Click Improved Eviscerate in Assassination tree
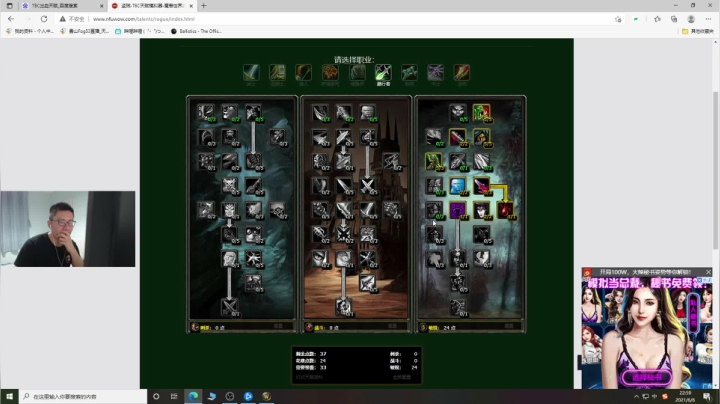The image size is (720, 404). pos(205,112)
